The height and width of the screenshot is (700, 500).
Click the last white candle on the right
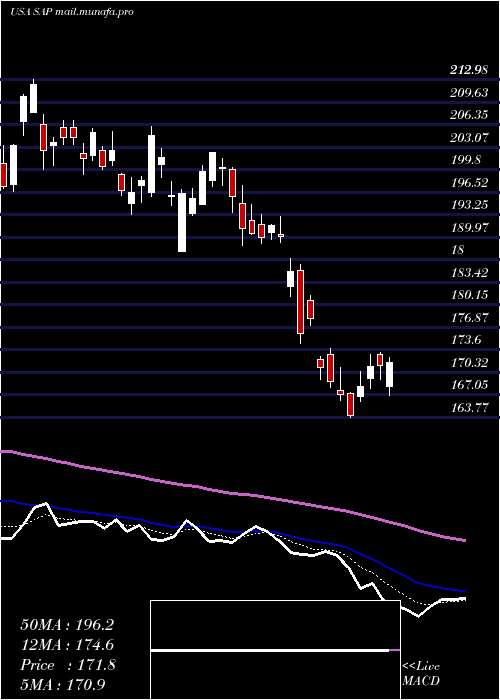(x=390, y=375)
